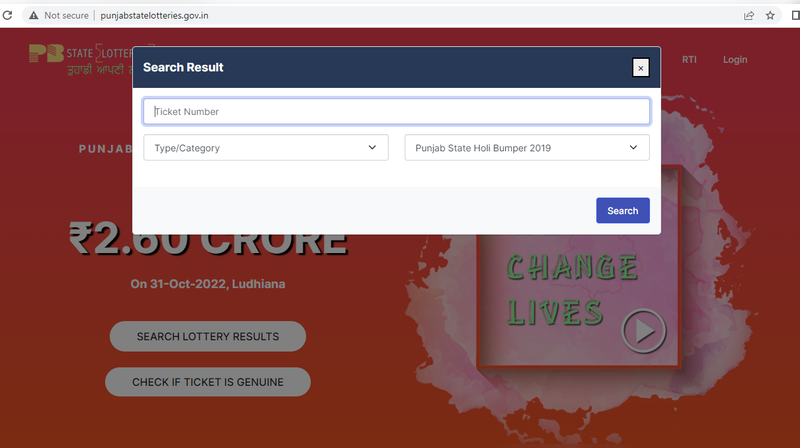Viewport: 800px width, 448px height.
Task: Click Check If Ticket Is Genuine button
Action: point(208,382)
